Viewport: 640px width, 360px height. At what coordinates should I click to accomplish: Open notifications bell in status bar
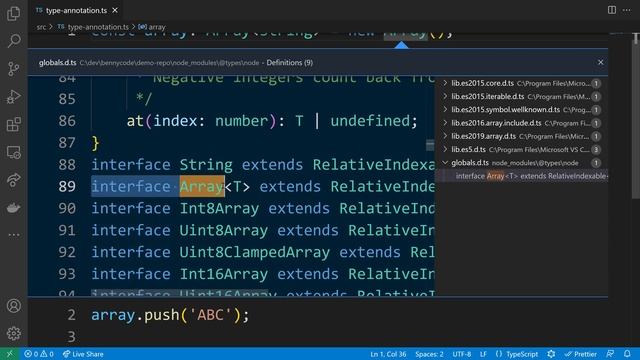point(627,354)
